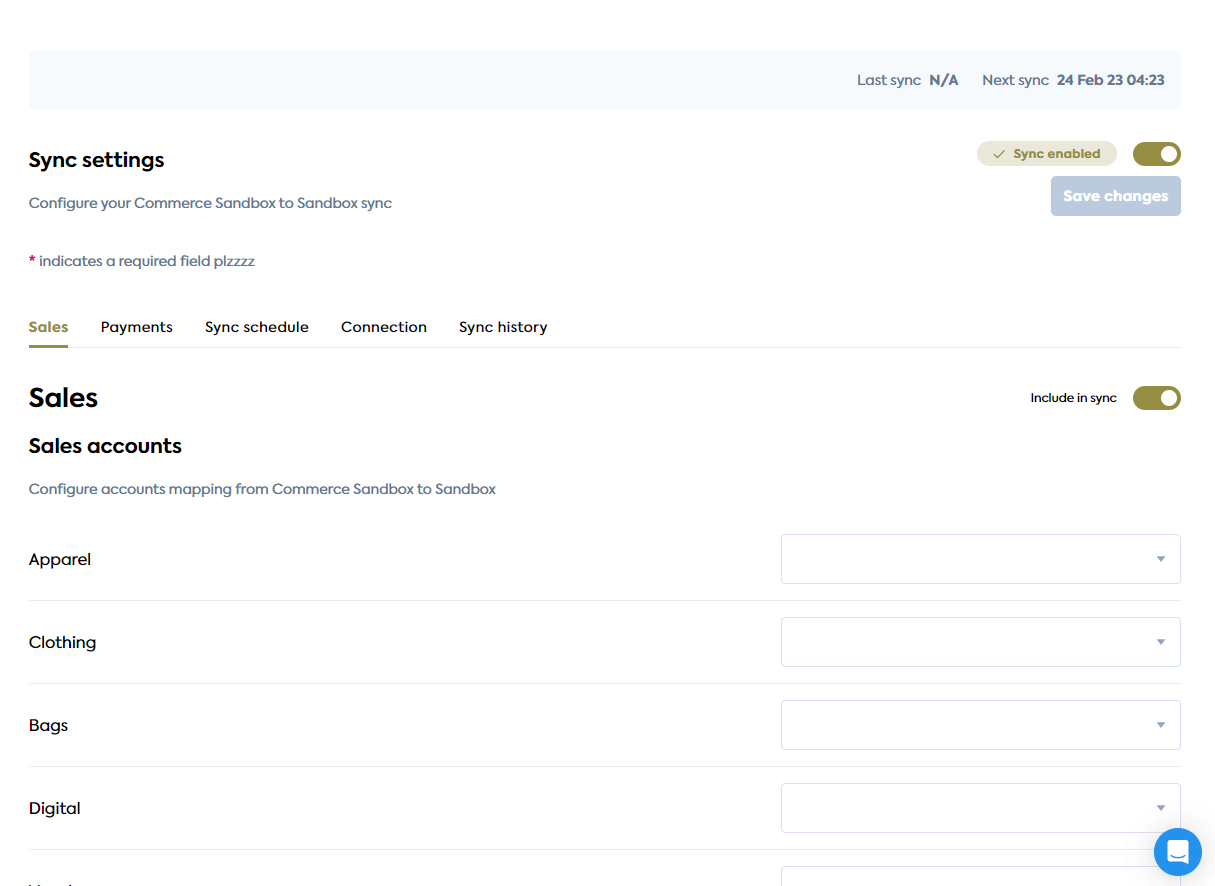Open the Bags account mapping dropdown
This screenshot has width=1215, height=886.
pyautogui.click(x=979, y=725)
